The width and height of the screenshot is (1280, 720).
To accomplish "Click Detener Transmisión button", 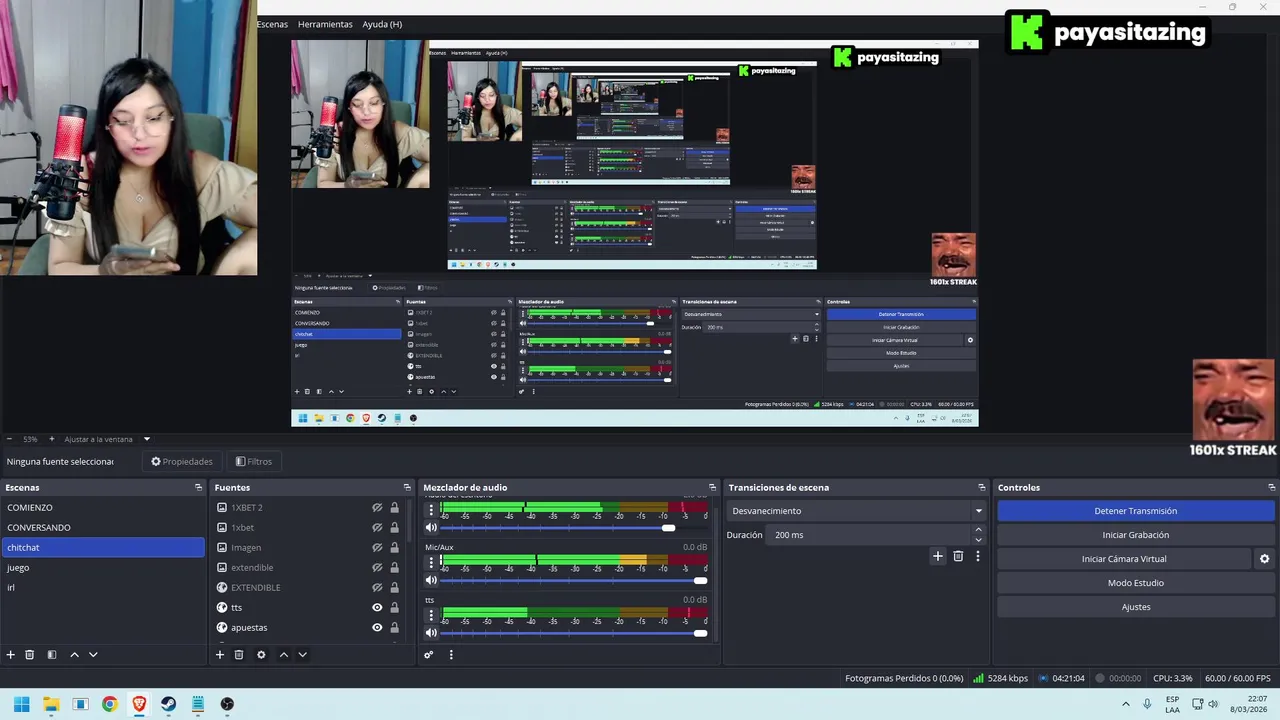I will coord(1135,511).
